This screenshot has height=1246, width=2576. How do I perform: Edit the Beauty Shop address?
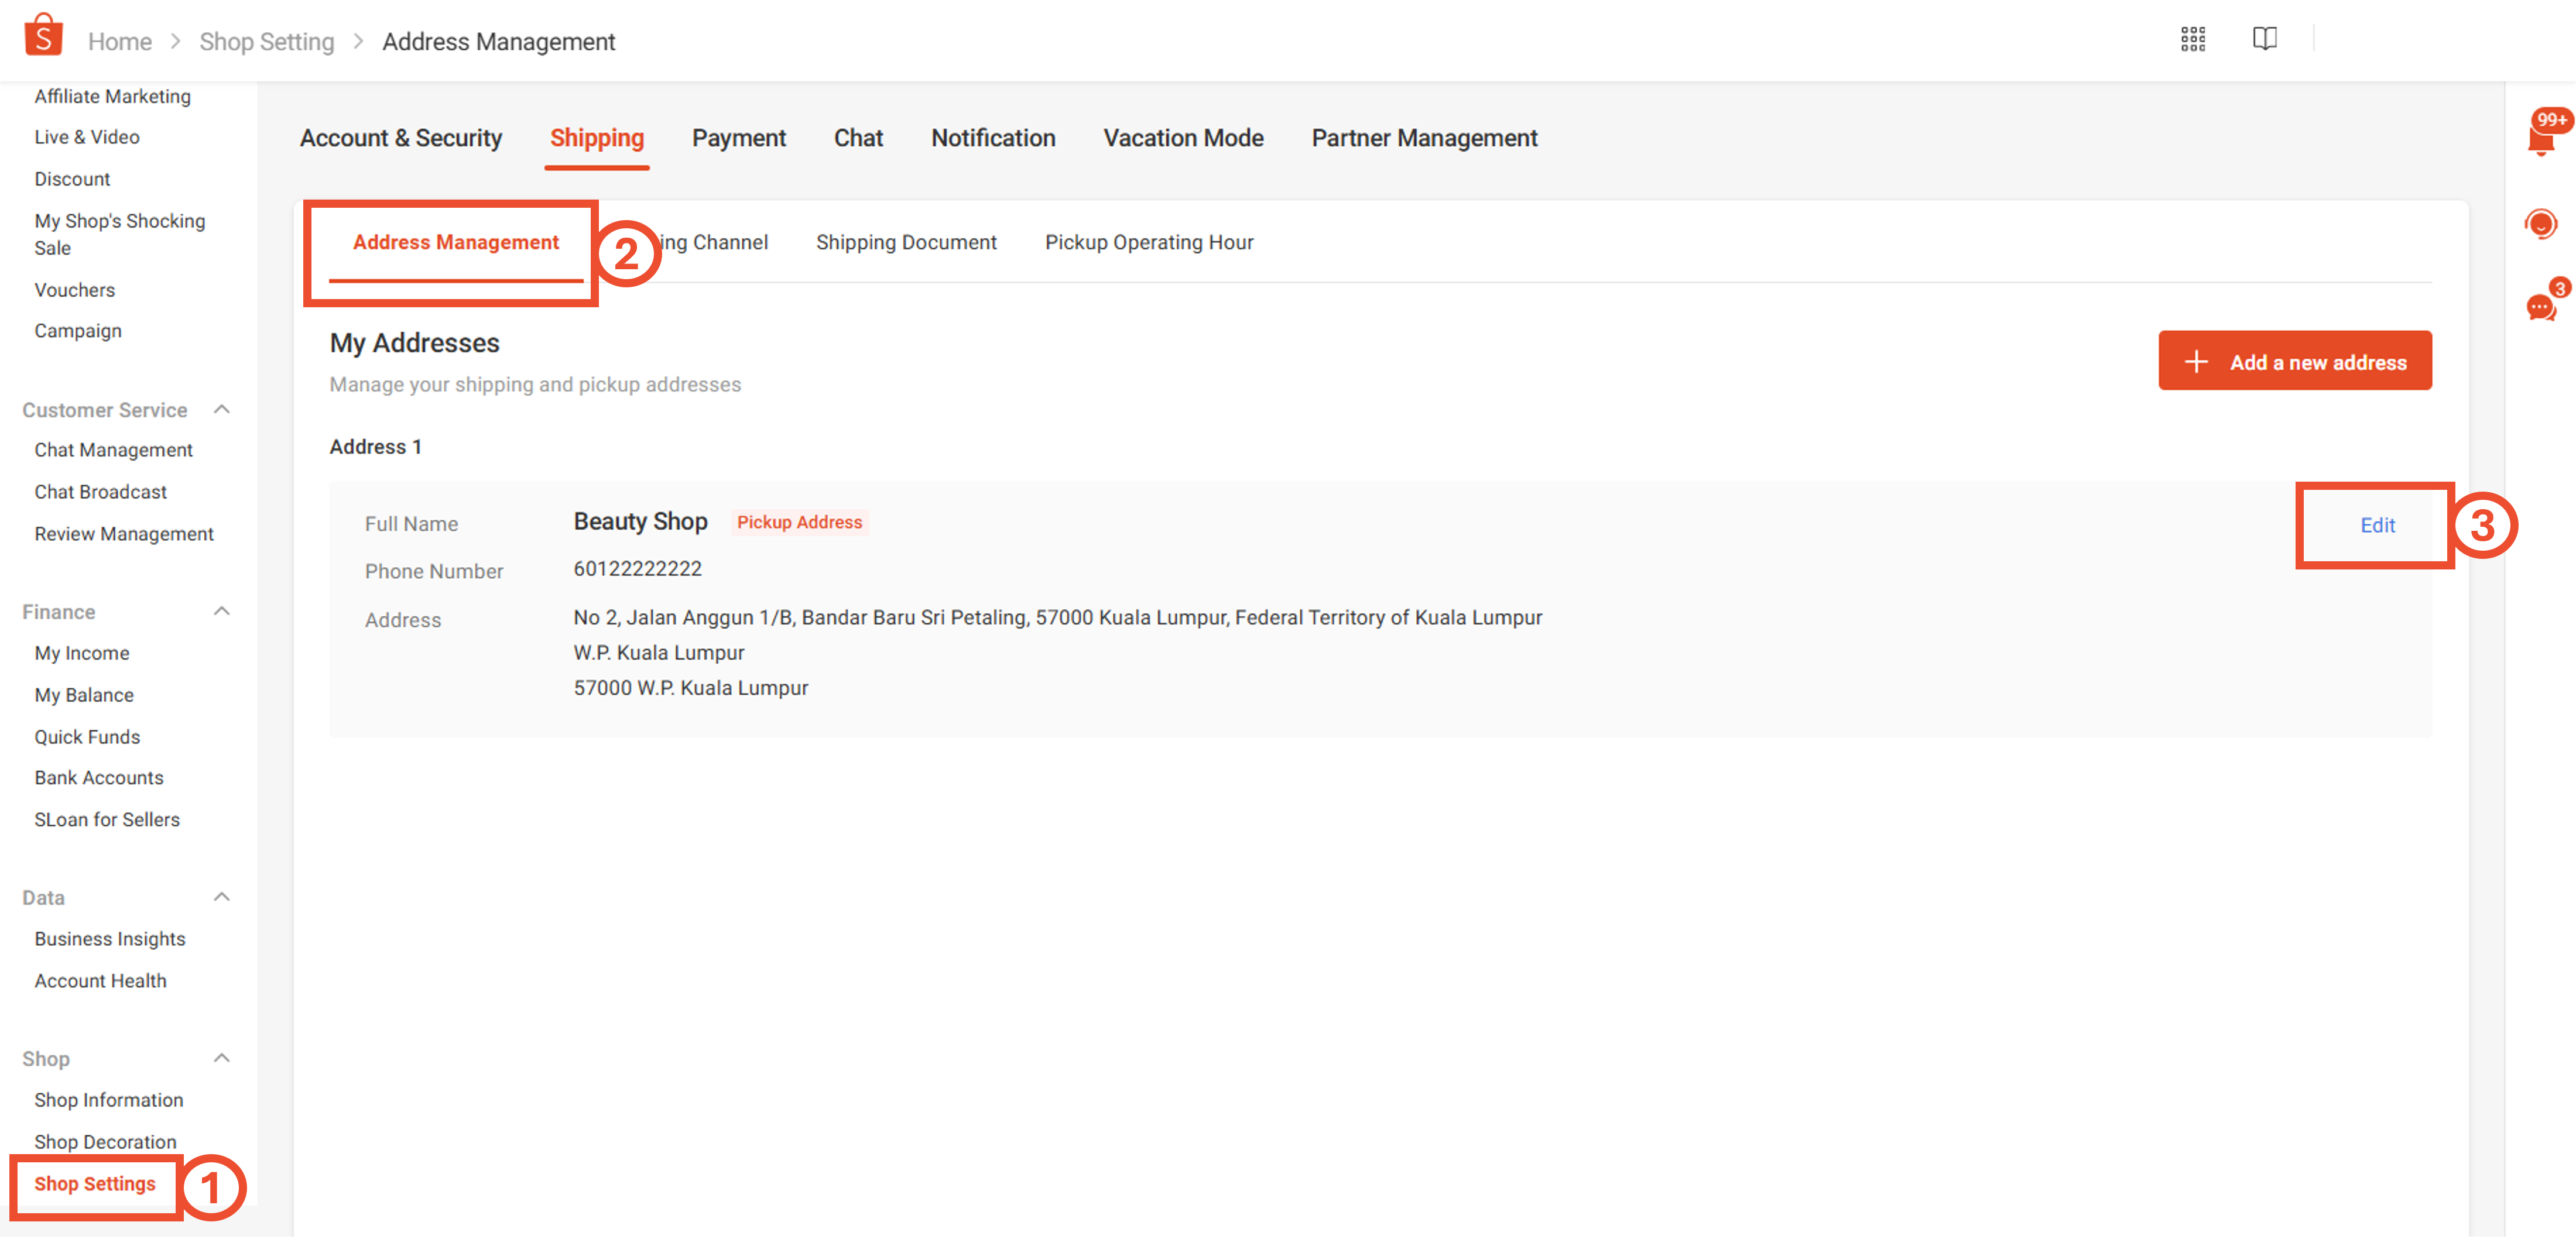2376,525
